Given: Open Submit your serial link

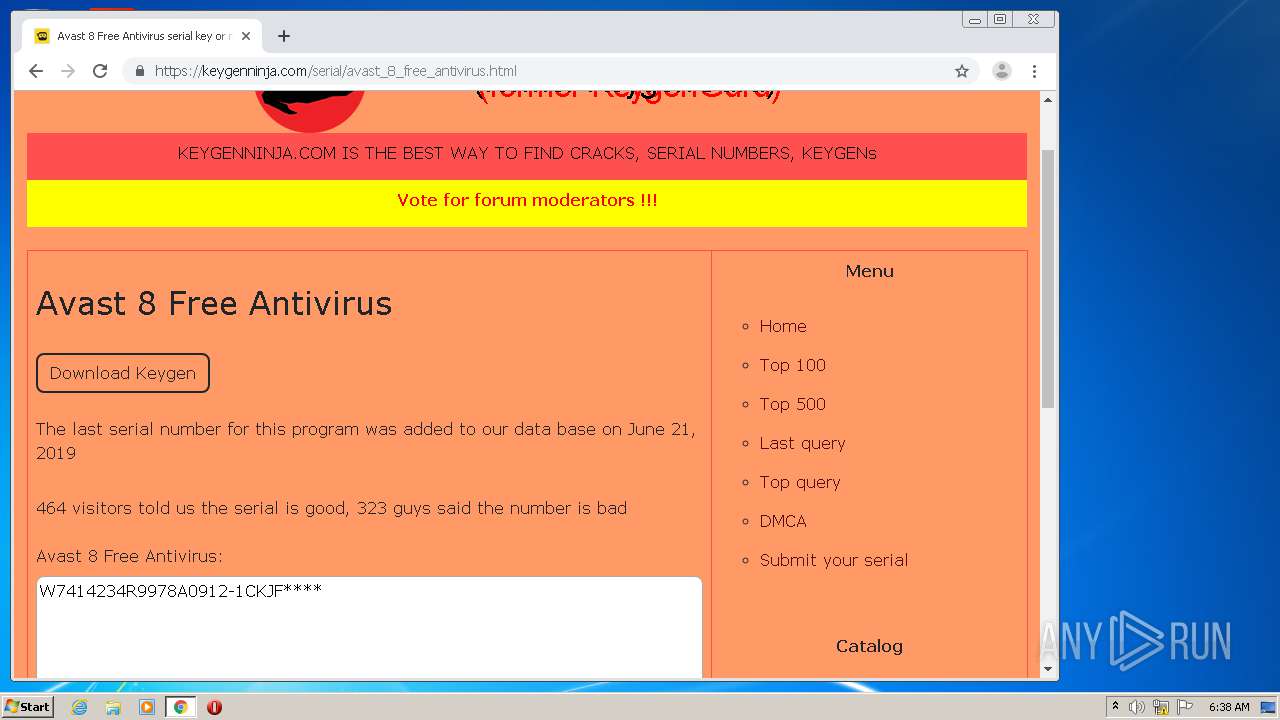Looking at the screenshot, I should click(x=834, y=560).
